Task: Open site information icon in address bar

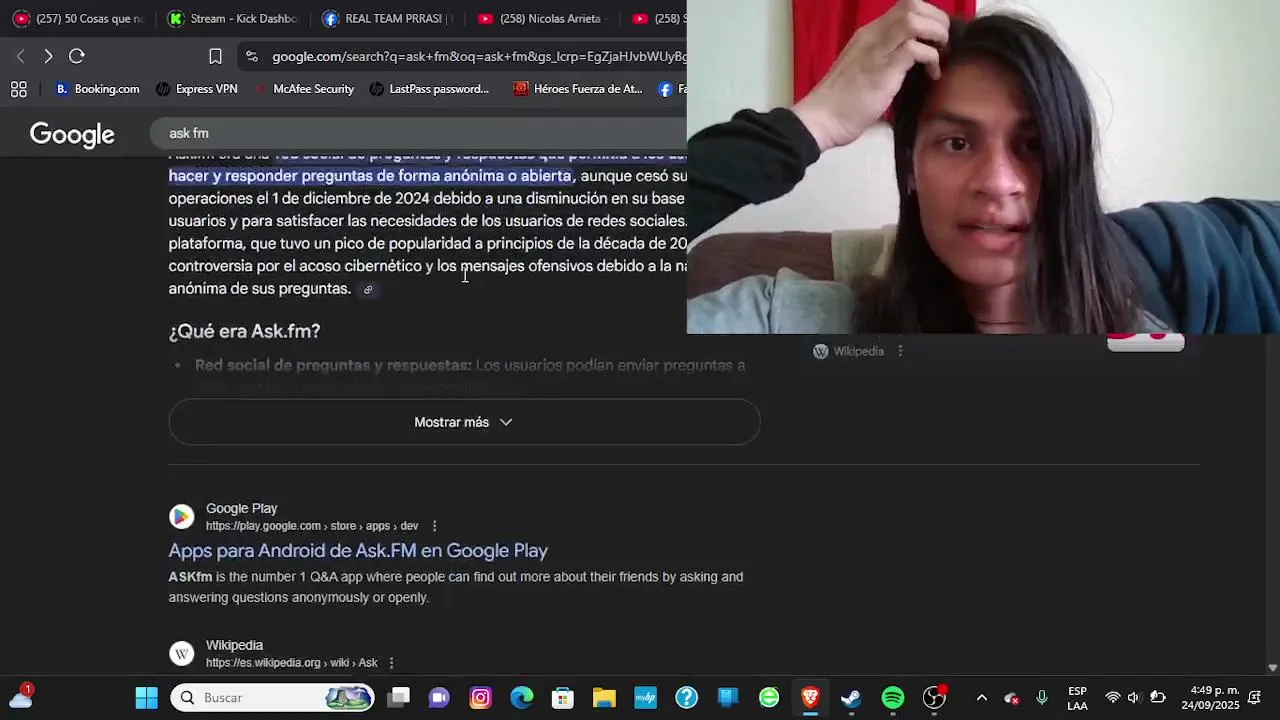Action: point(251,57)
